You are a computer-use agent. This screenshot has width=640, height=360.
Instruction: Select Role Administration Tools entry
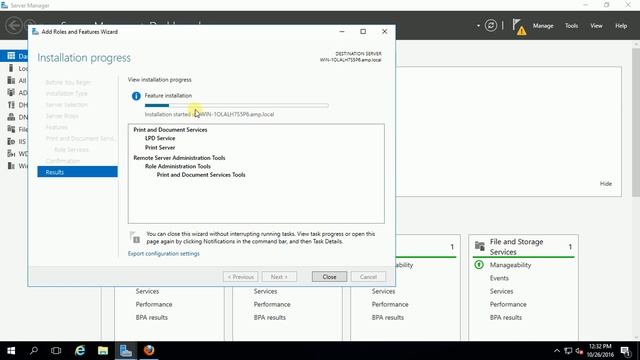178,166
